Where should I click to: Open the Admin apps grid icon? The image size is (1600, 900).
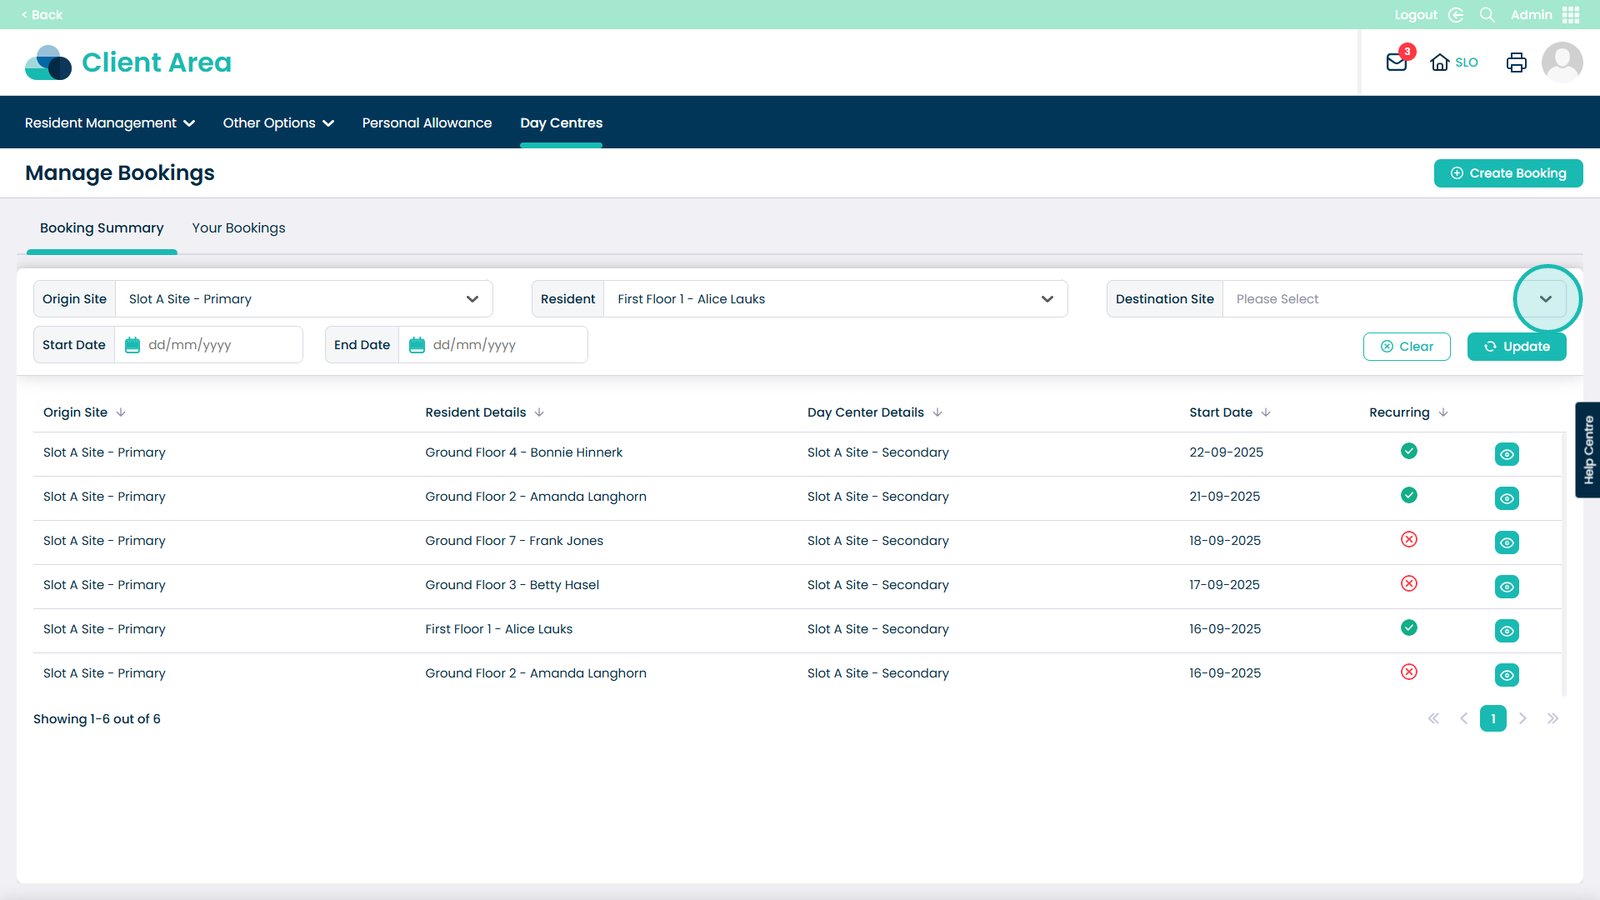point(1571,15)
